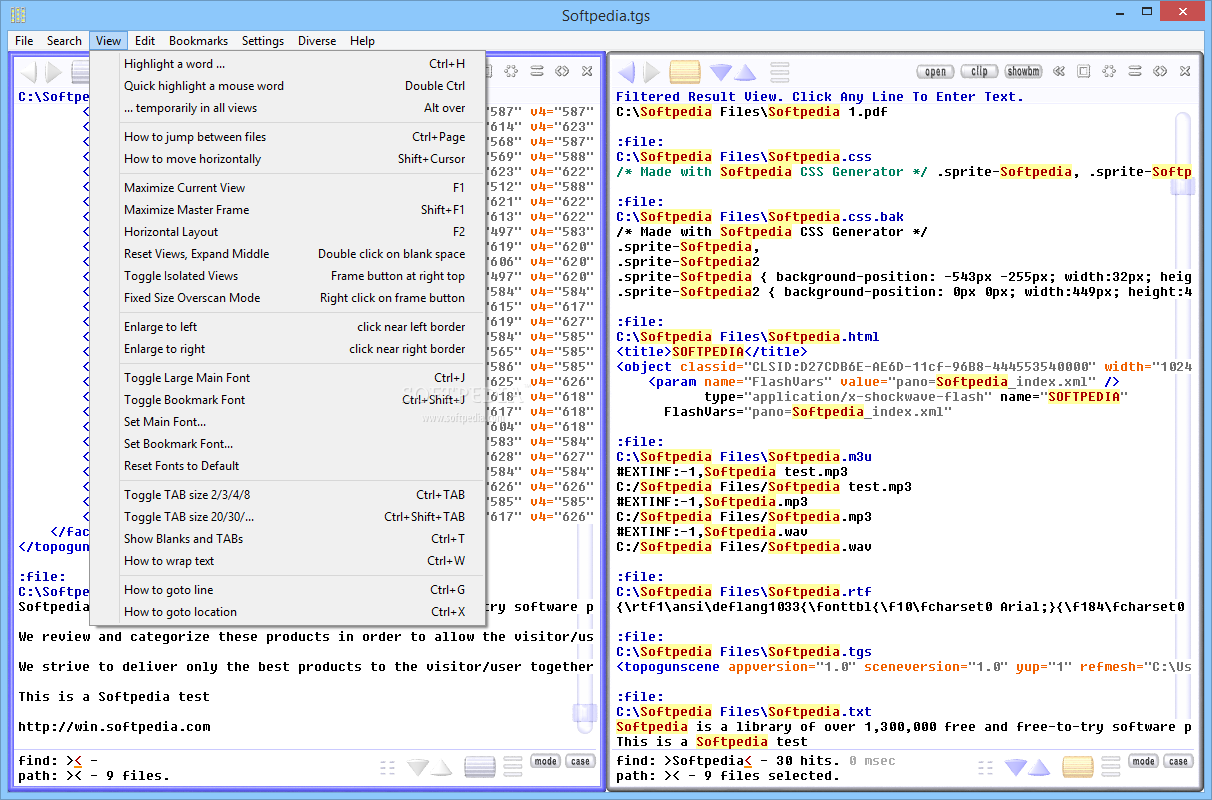Click line 'http://win.softpedia.com' in left view

[x=114, y=727]
